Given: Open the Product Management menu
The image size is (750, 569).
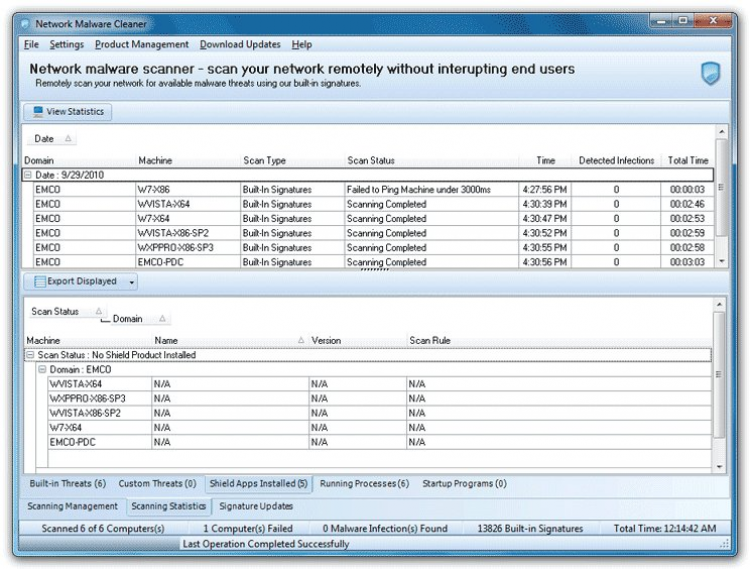Looking at the screenshot, I should [141, 45].
